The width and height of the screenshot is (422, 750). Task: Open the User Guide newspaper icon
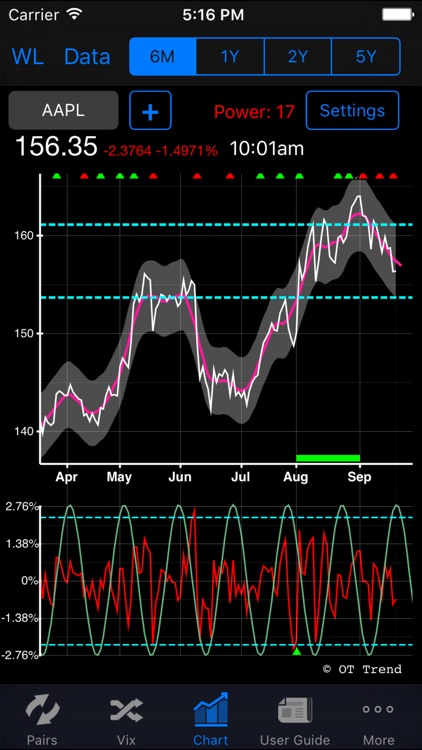[295, 709]
